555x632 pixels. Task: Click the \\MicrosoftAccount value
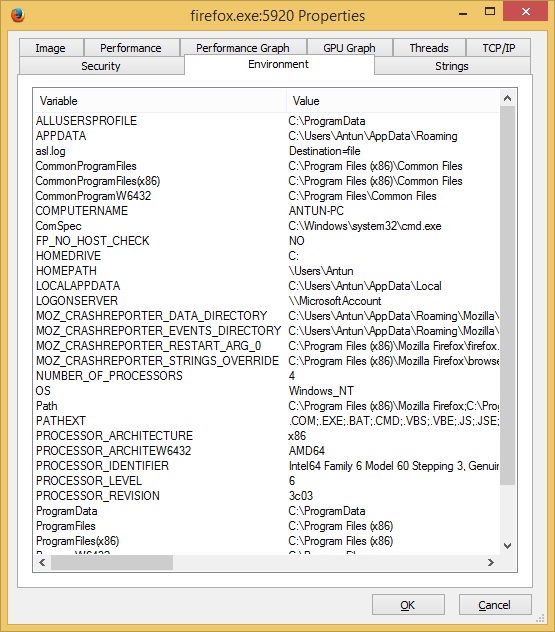click(x=335, y=301)
